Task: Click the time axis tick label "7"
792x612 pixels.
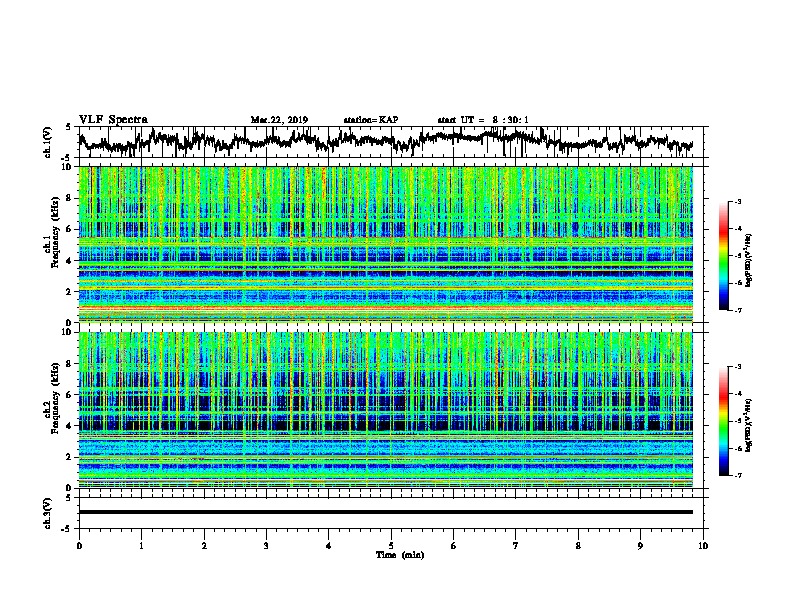Action: (516, 546)
